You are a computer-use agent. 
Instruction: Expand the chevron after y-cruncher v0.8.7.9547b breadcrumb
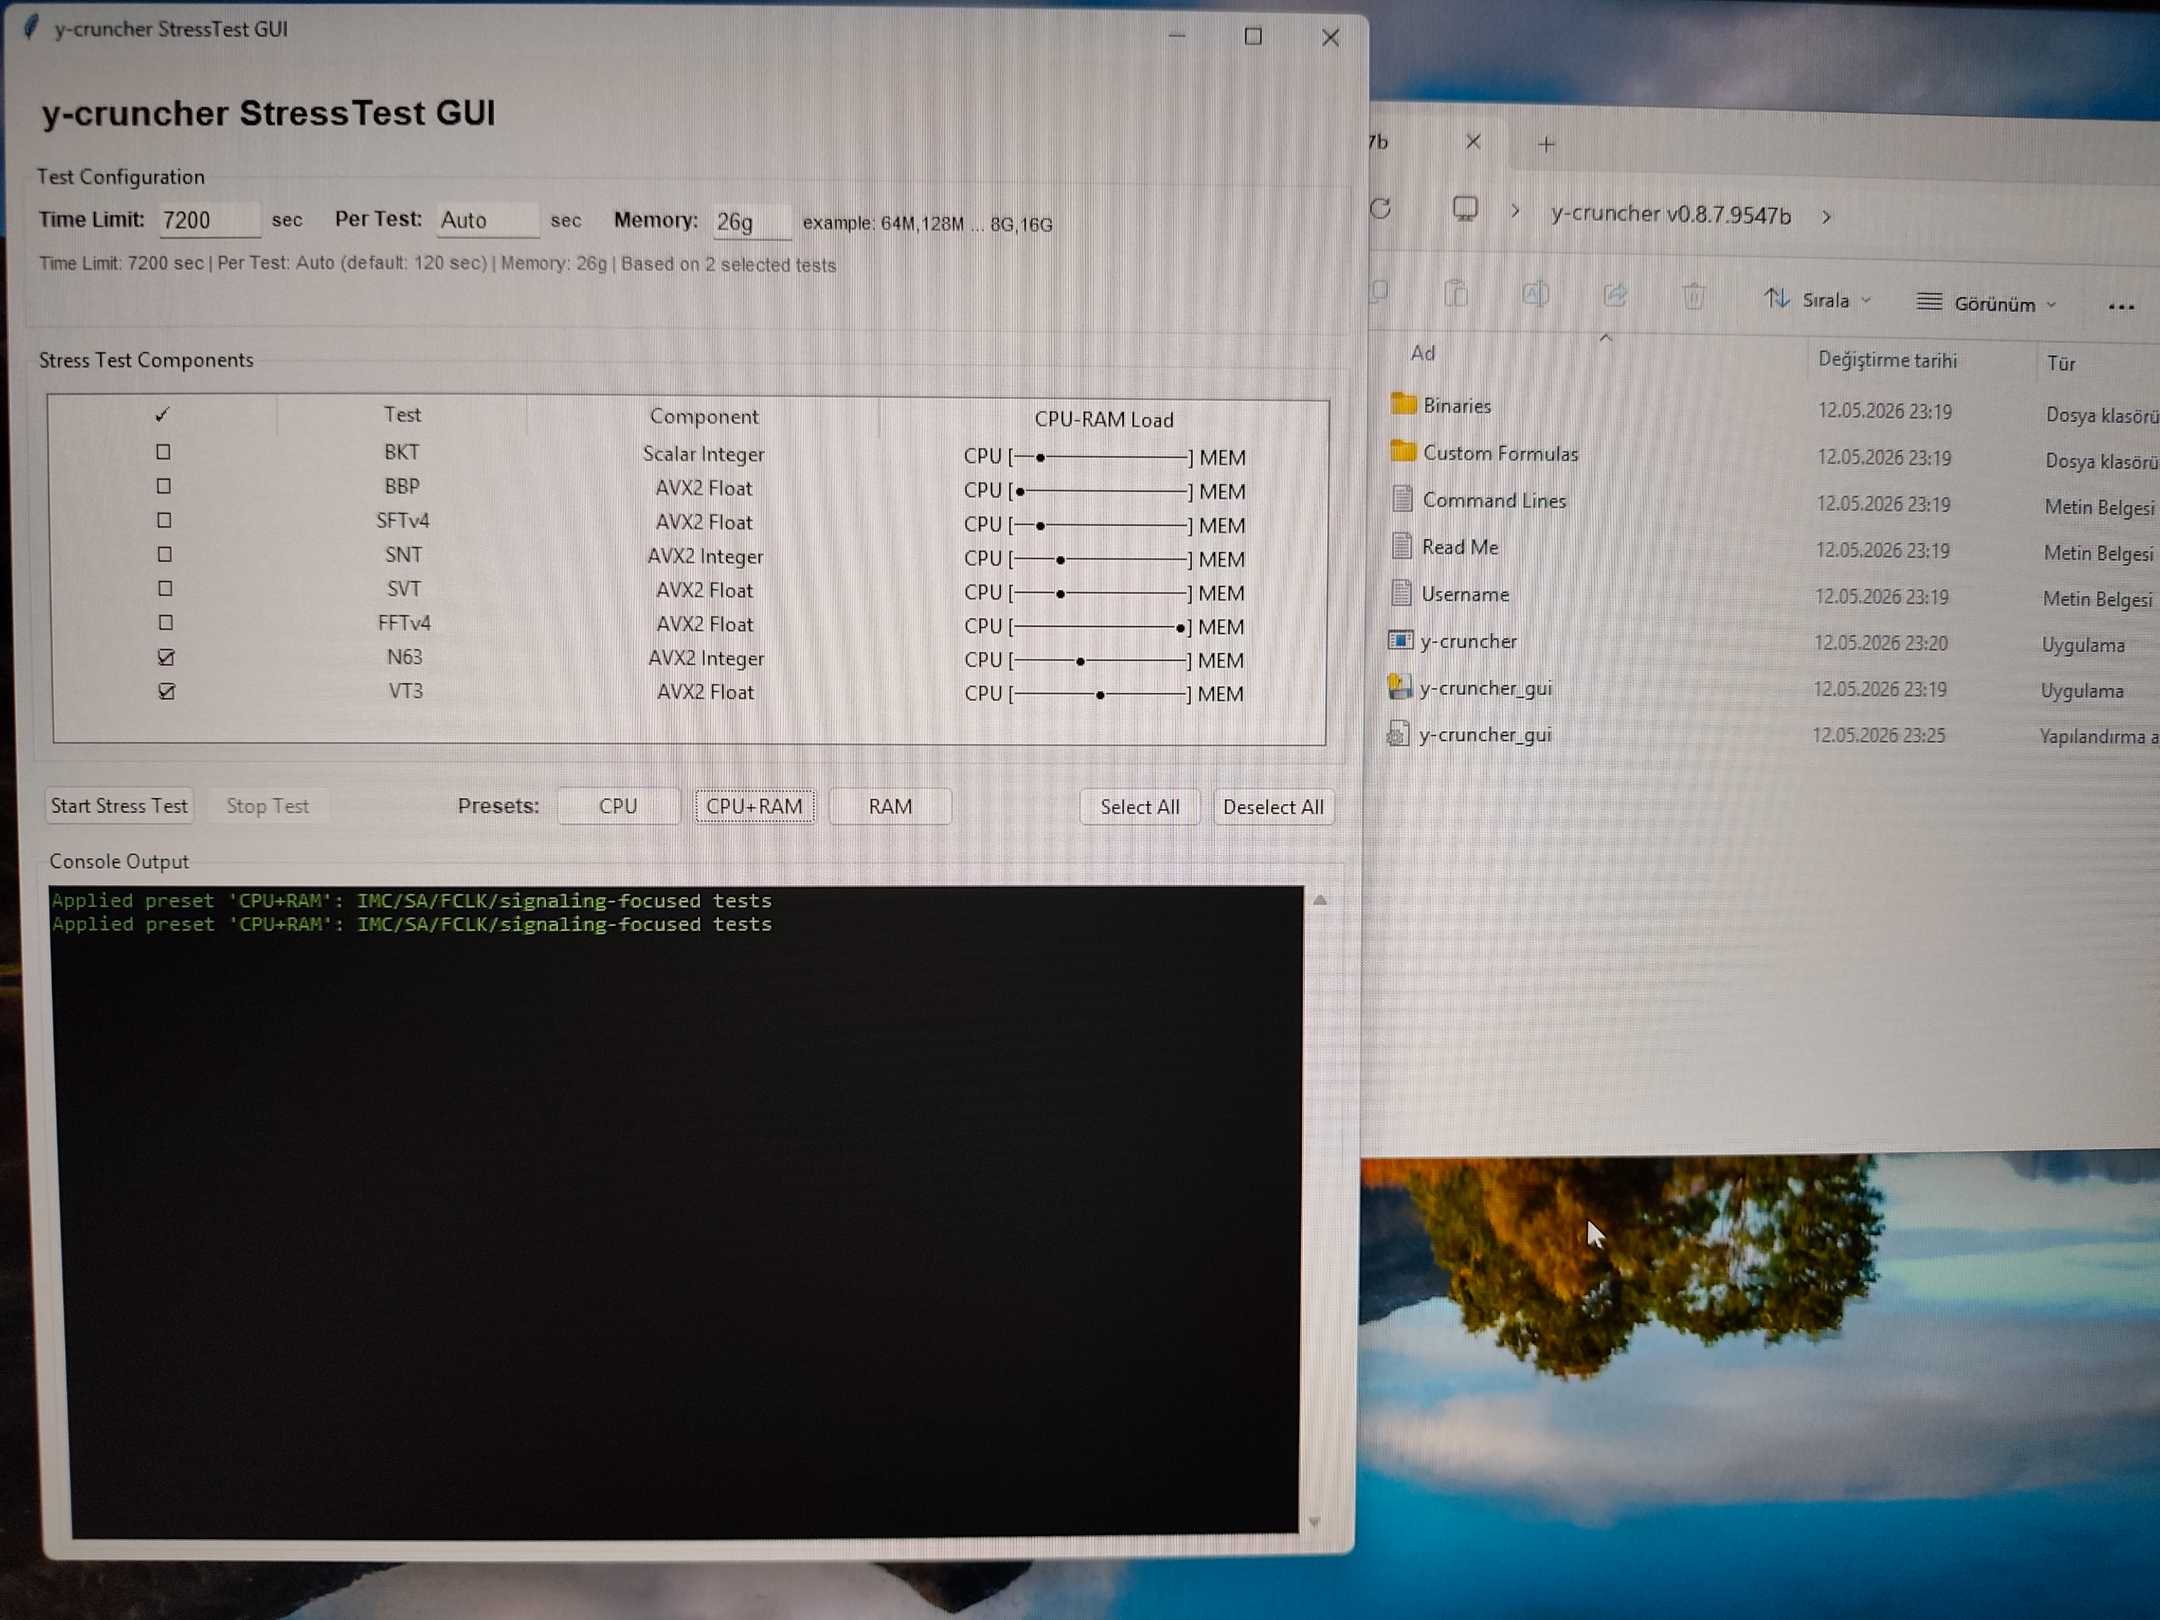click(x=1826, y=216)
